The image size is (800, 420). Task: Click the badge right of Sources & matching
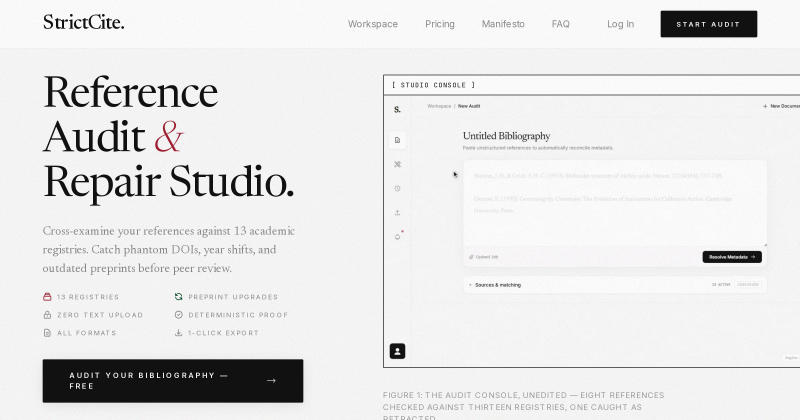[747, 285]
